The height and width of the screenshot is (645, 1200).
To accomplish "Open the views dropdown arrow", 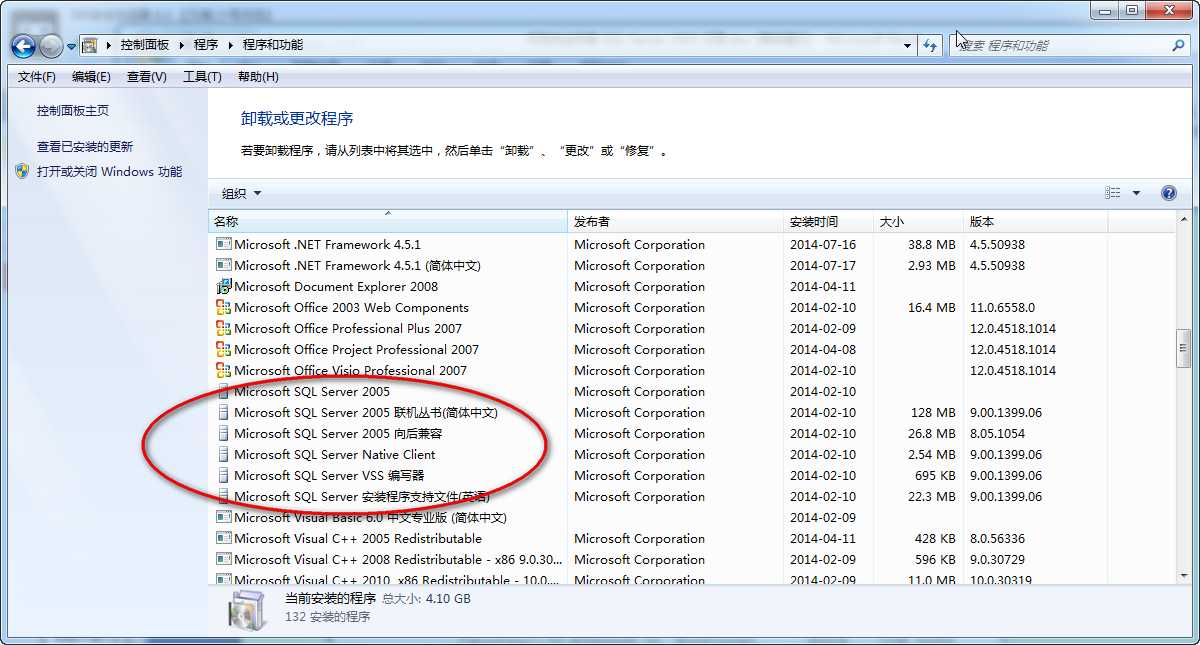I will coord(1135,192).
